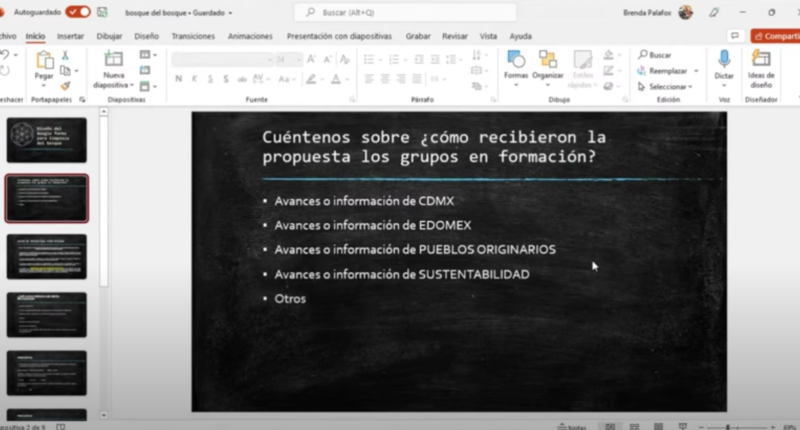The width and height of the screenshot is (800, 430).
Task: Expand the Reemplazar dropdown arrow
Action: [694, 71]
